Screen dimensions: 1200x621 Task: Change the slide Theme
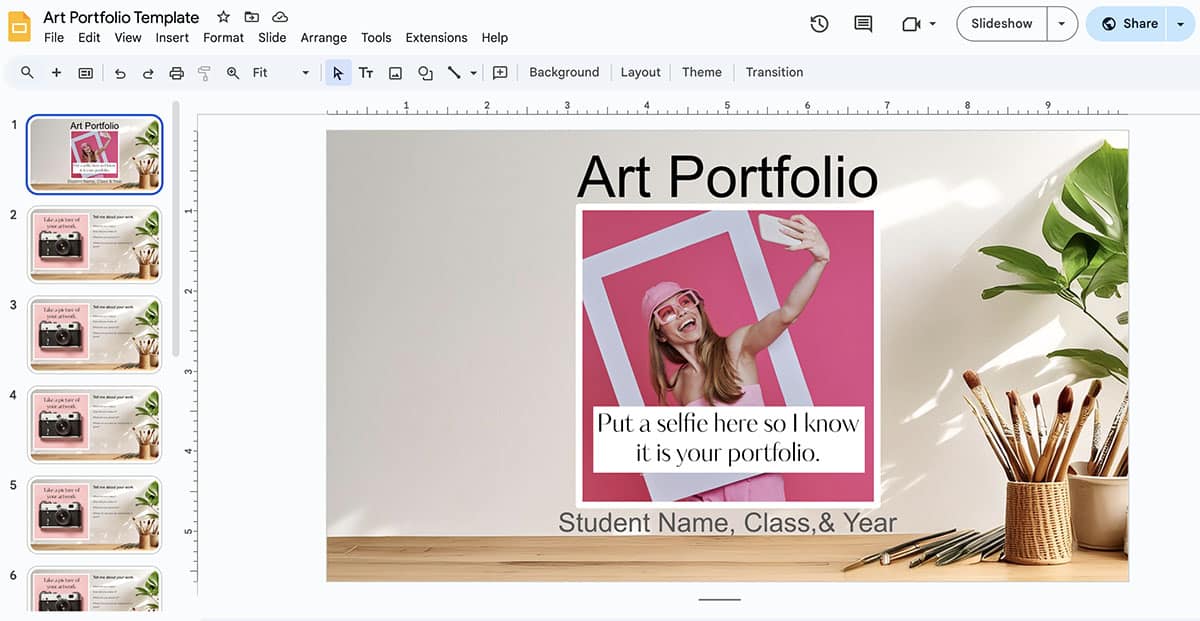pos(701,72)
